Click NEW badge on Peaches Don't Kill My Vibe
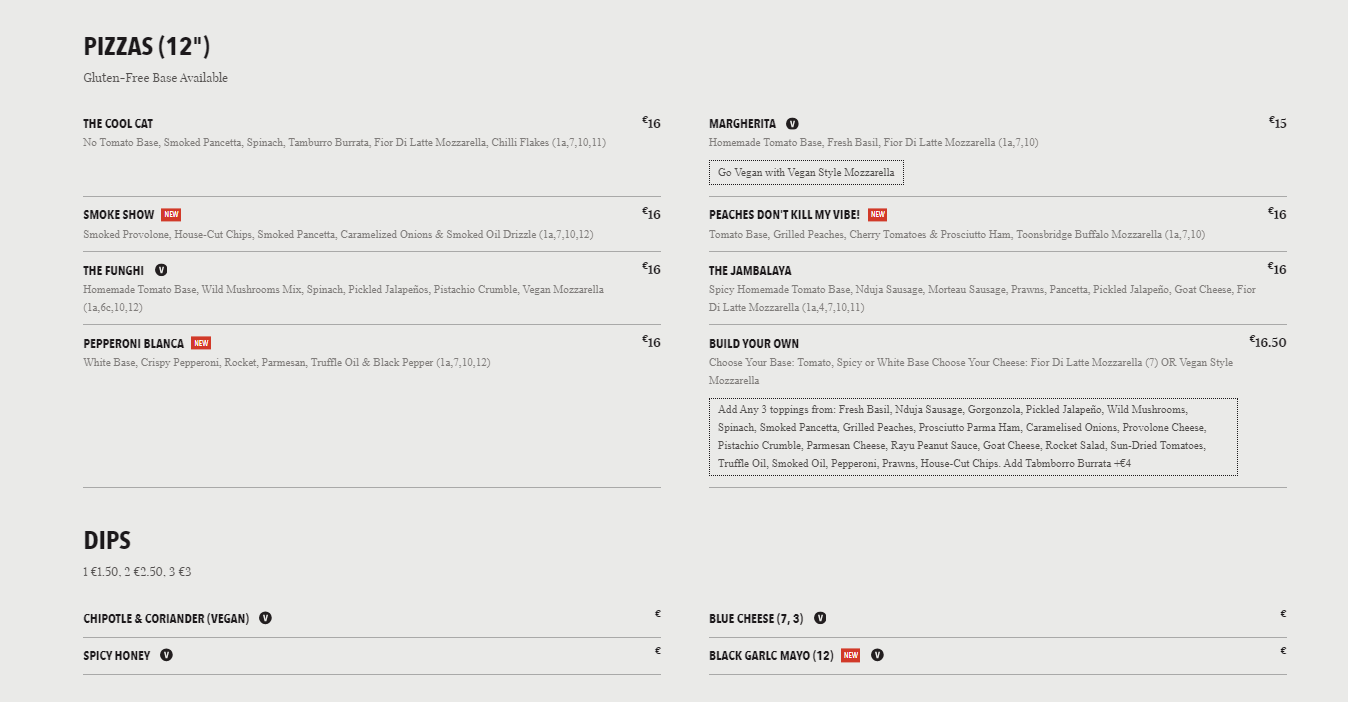 pos(877,215)
